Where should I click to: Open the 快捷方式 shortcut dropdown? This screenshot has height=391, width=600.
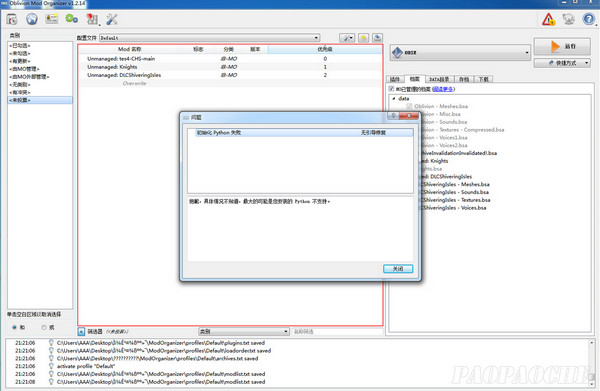point(562,63)
